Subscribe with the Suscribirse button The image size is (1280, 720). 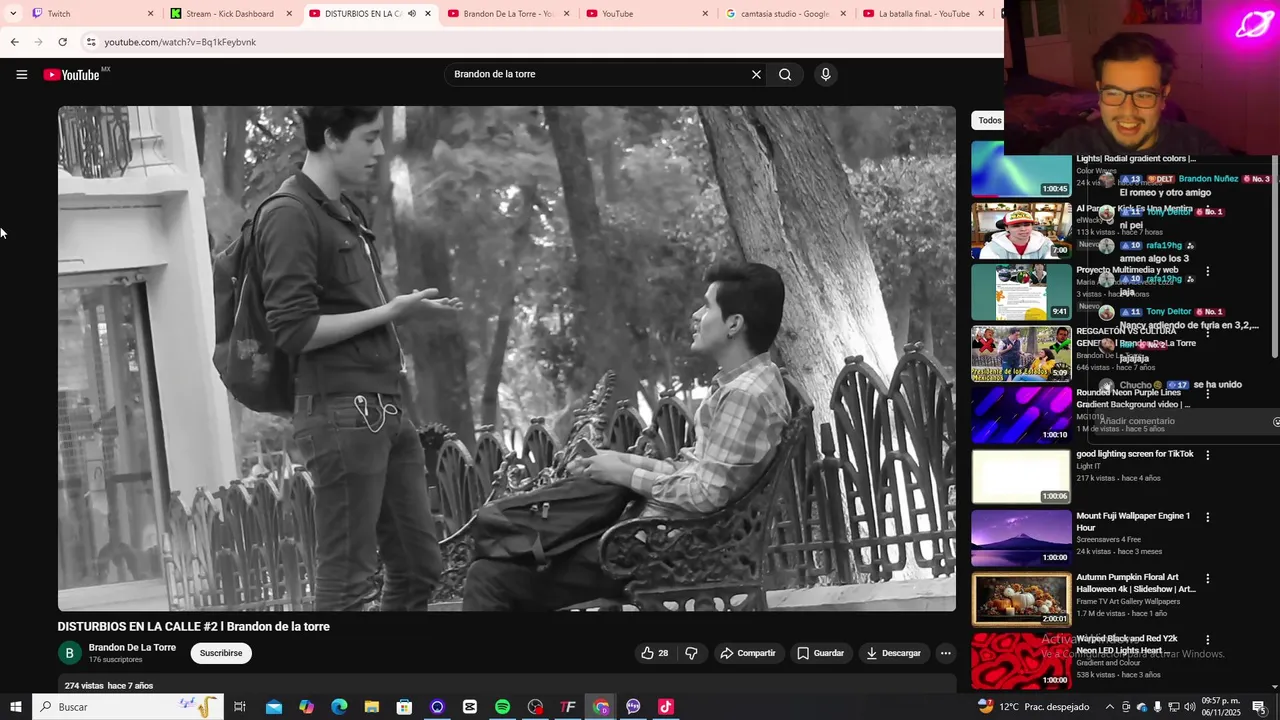221,653
